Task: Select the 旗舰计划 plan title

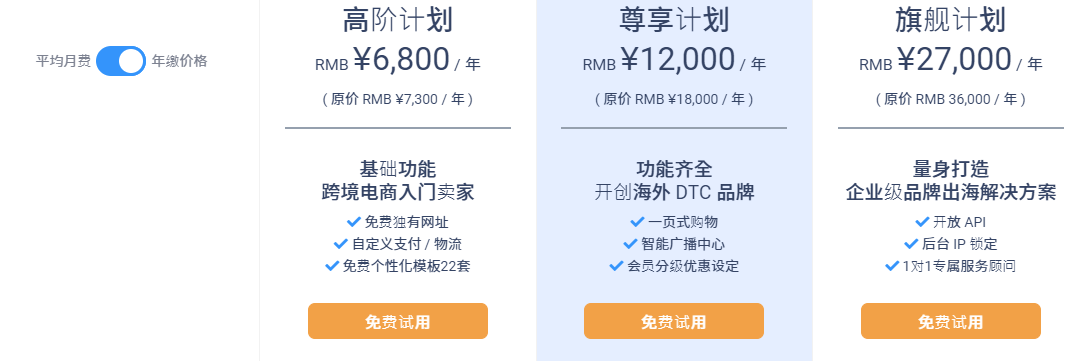Action: (951, 21)
